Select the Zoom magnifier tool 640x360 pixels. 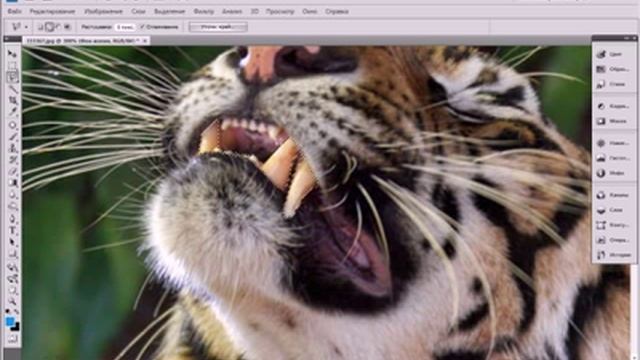13,302
